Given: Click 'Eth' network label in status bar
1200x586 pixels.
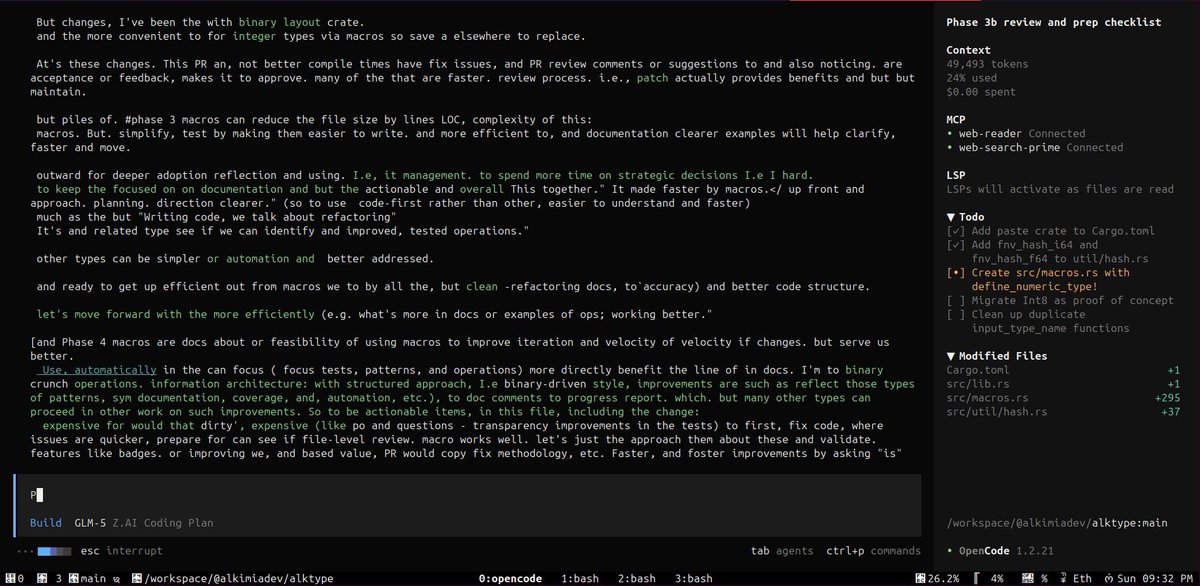Looking at the screenshot, I should 1082,578.
